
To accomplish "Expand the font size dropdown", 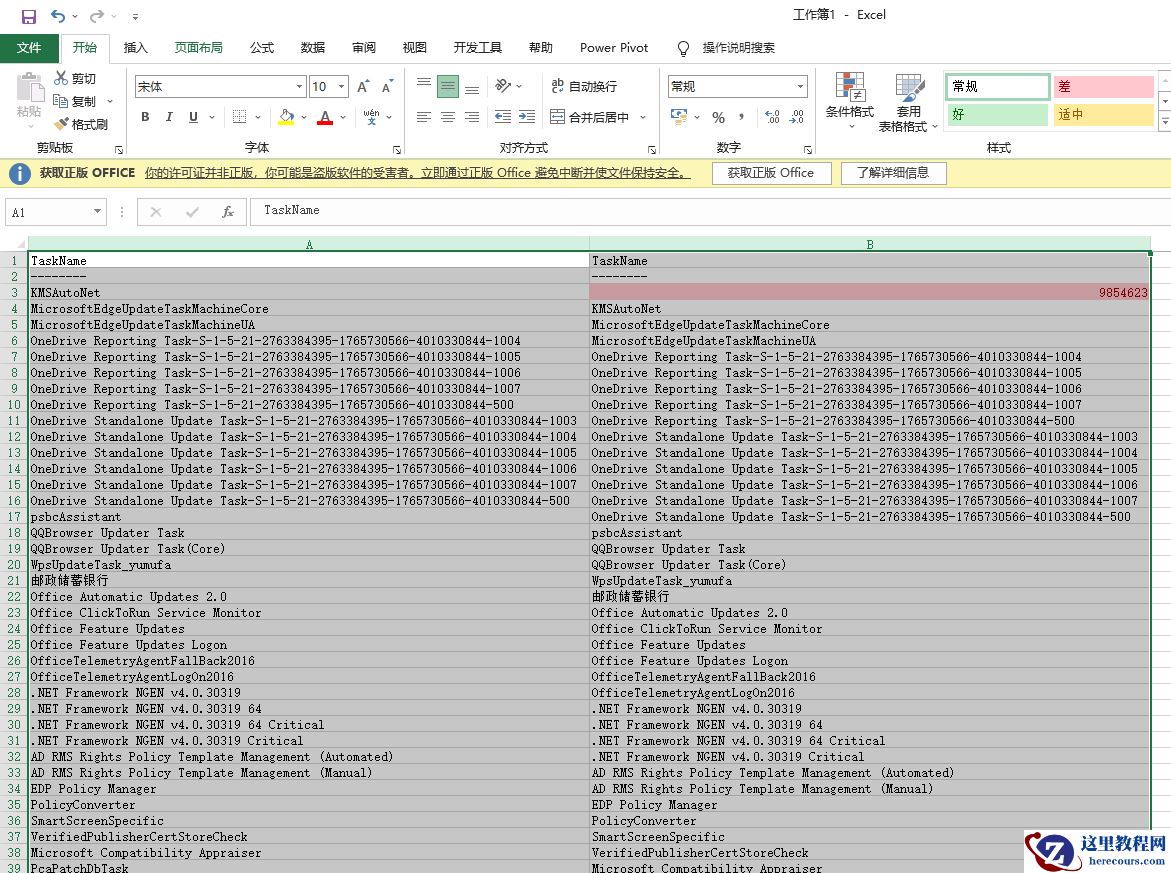I will coord(341,87).
